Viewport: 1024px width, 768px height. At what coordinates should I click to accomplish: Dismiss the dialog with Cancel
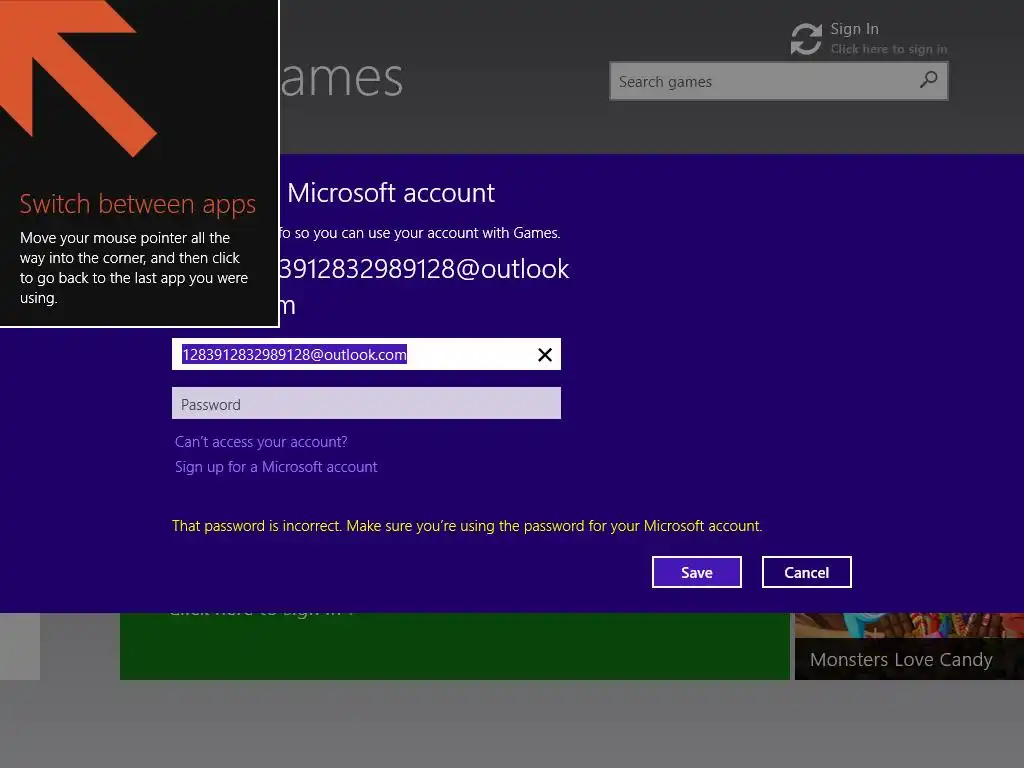coord(807,572)
